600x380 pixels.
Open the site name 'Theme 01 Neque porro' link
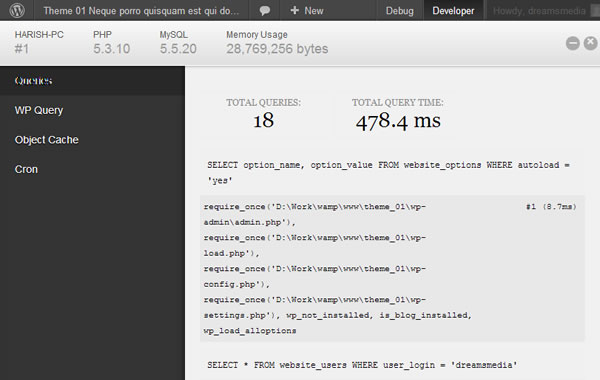pos(141,11)
